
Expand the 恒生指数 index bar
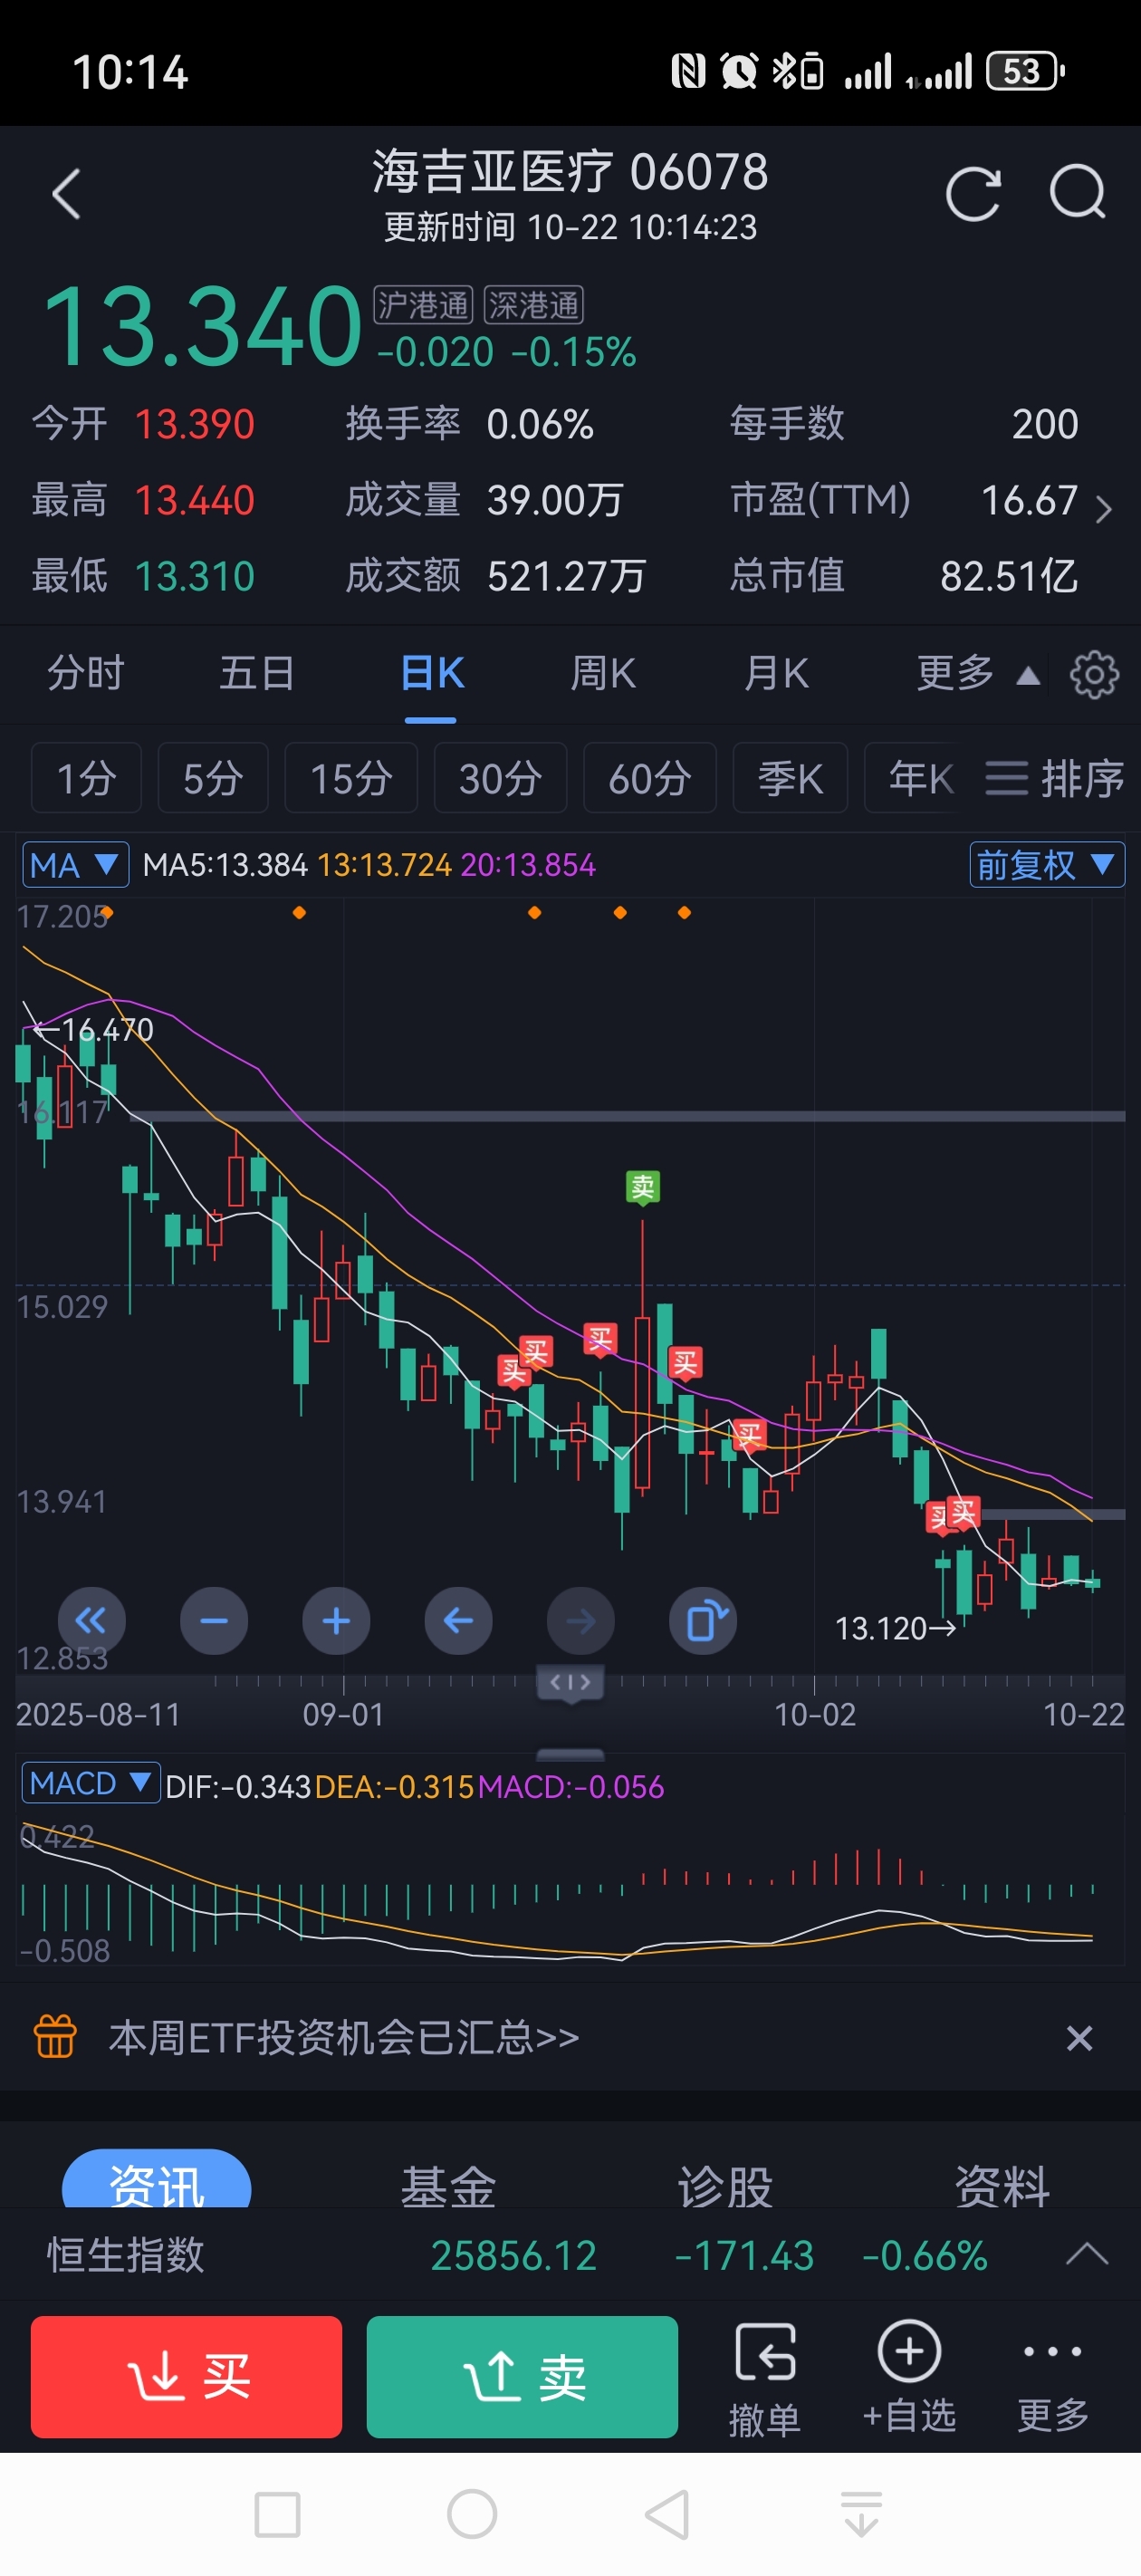coord(1086,2254)
